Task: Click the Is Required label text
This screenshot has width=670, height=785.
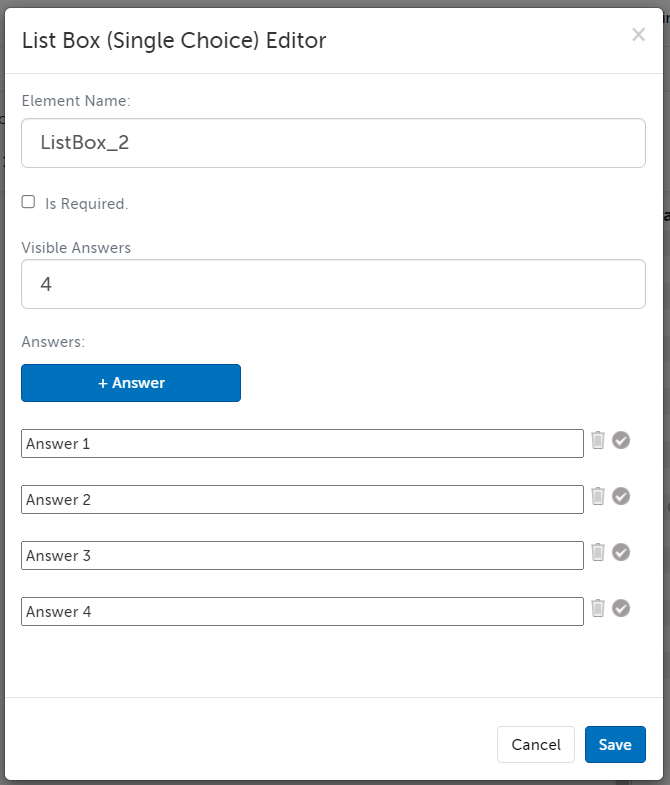Action: click(x=86, y=204)
